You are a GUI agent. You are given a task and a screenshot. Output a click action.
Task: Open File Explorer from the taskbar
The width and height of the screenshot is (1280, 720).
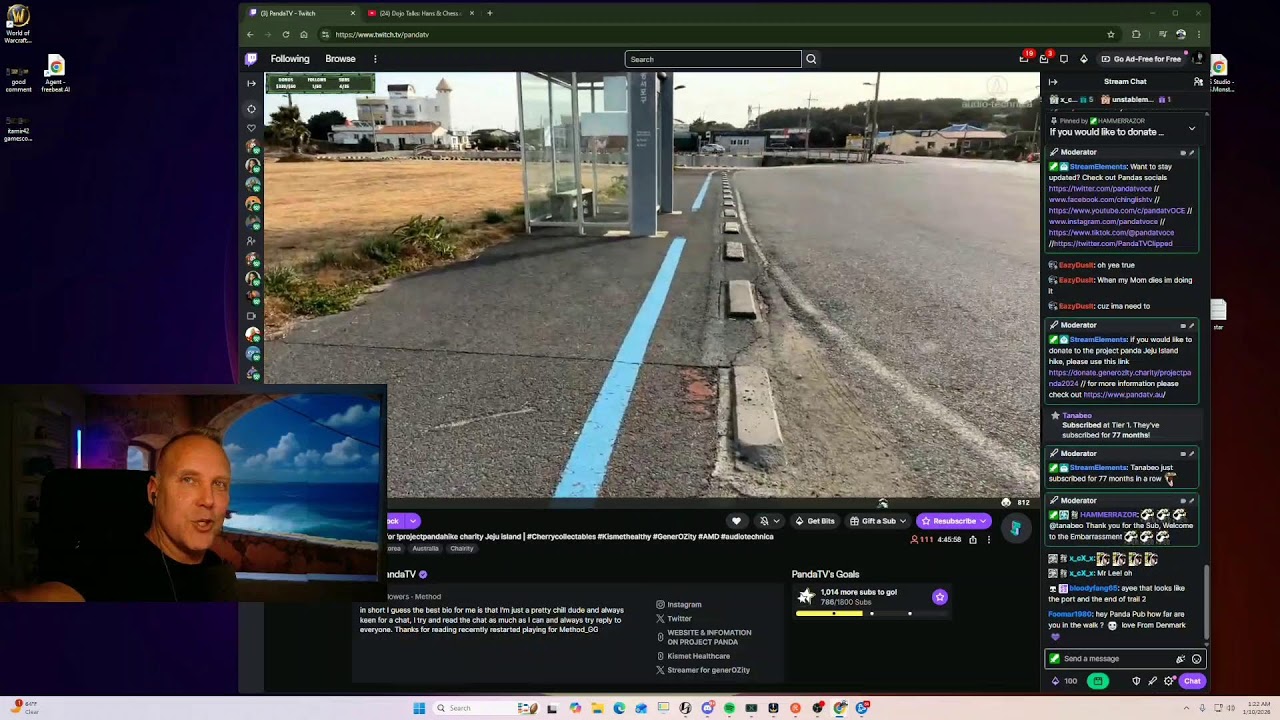[x=597, y=708]
